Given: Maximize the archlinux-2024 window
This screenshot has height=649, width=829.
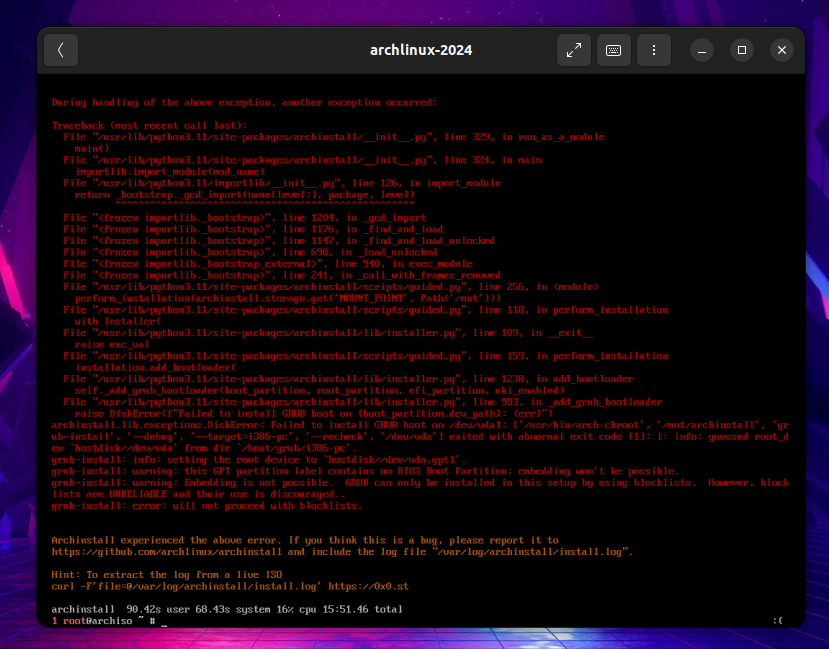Looking at the screenshot, I should 741,49.
